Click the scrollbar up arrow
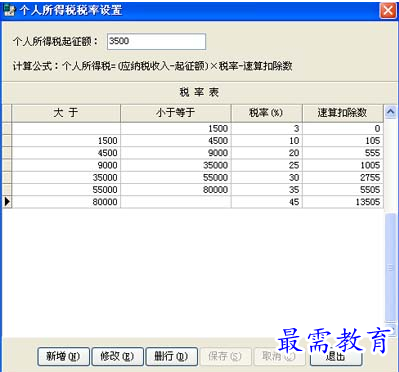This screenshot has width=399, height=372. click(x=390, y=112)
